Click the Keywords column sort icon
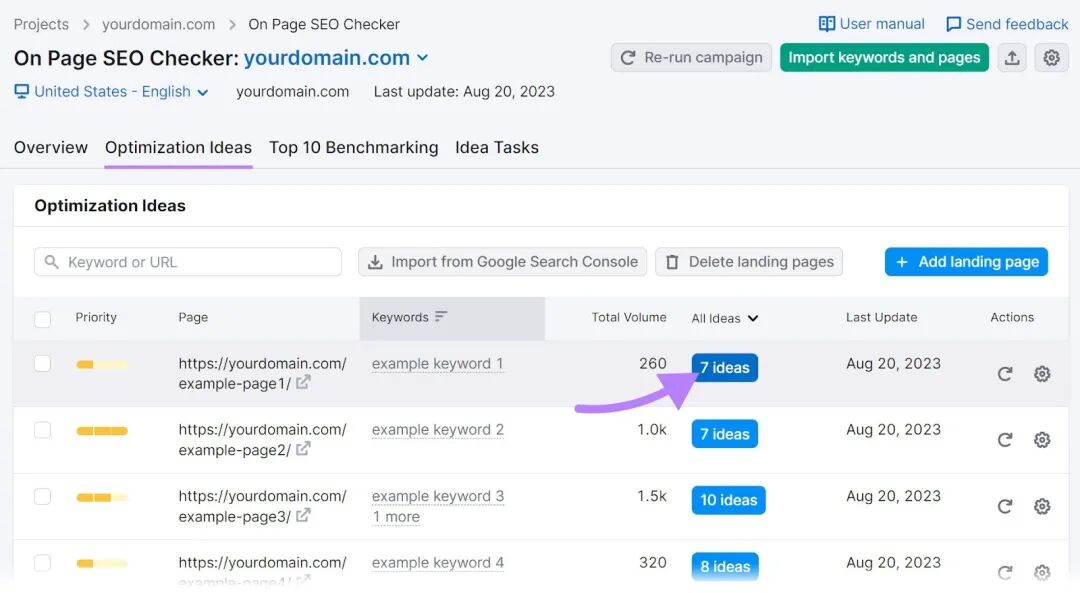Viewport: 1080px width, 593px height. point(441,317)
